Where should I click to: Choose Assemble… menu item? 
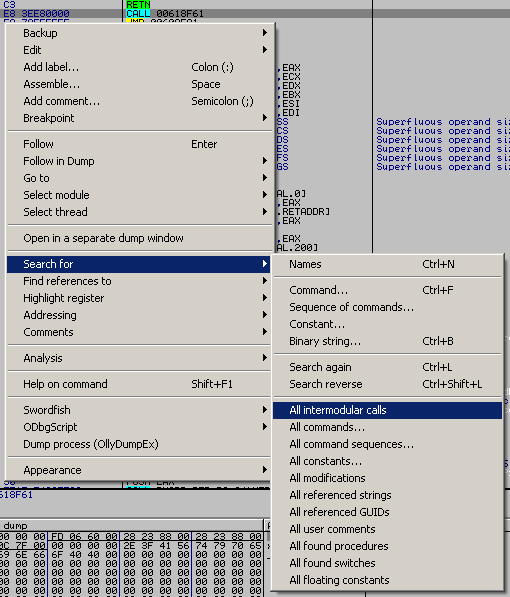click(x=139, y=84)
